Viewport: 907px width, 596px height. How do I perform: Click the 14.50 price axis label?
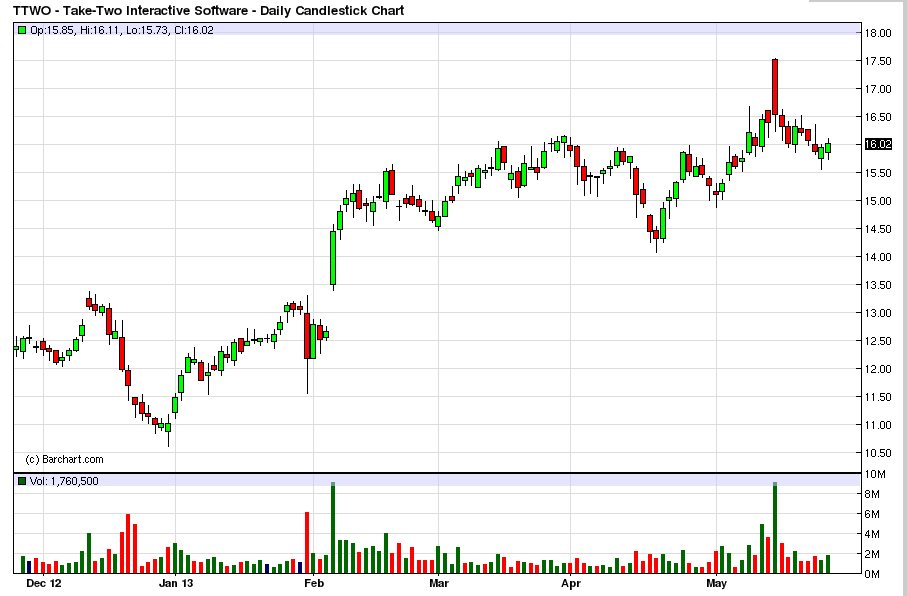pos(878,229)
